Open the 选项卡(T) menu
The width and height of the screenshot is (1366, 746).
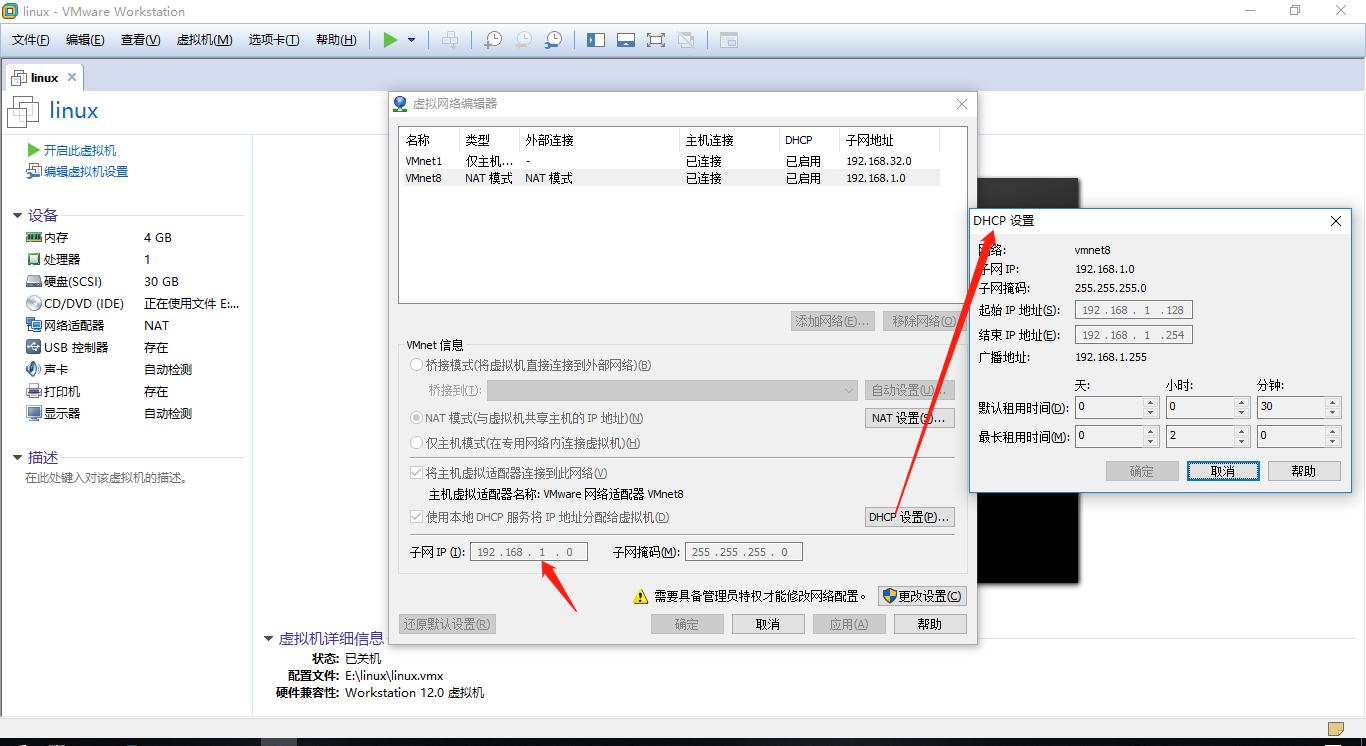tap(274, 40)
